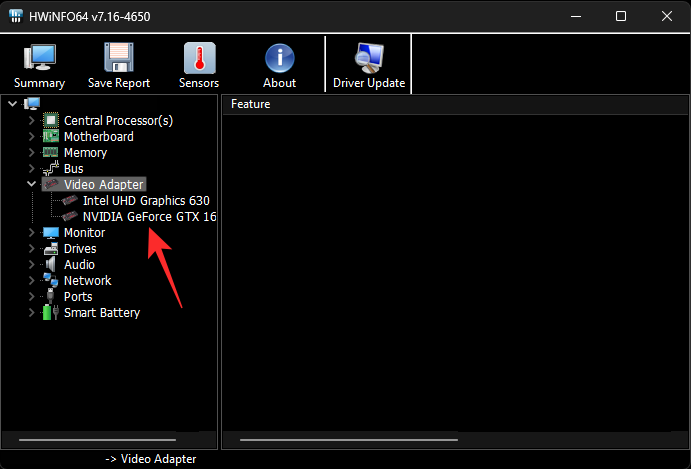Select the Central Processor(s) tree item
The image size is (691, 469).
tap(118, 120)
